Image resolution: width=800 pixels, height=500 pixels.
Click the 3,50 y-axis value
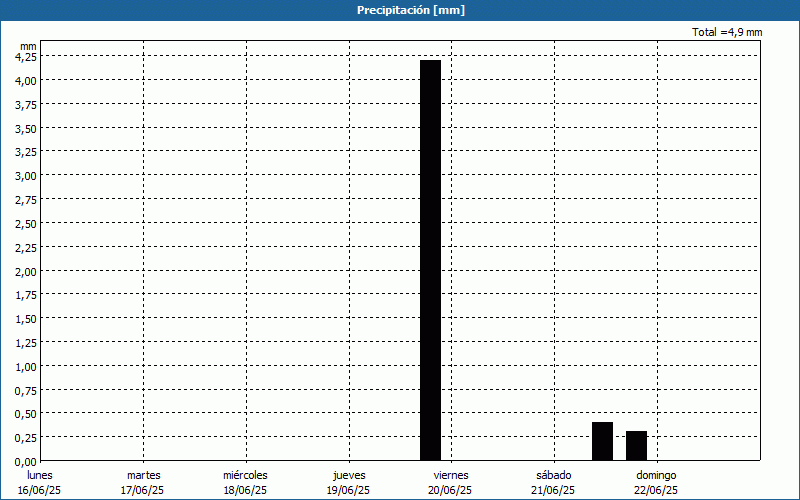click(x=26, y=129)
